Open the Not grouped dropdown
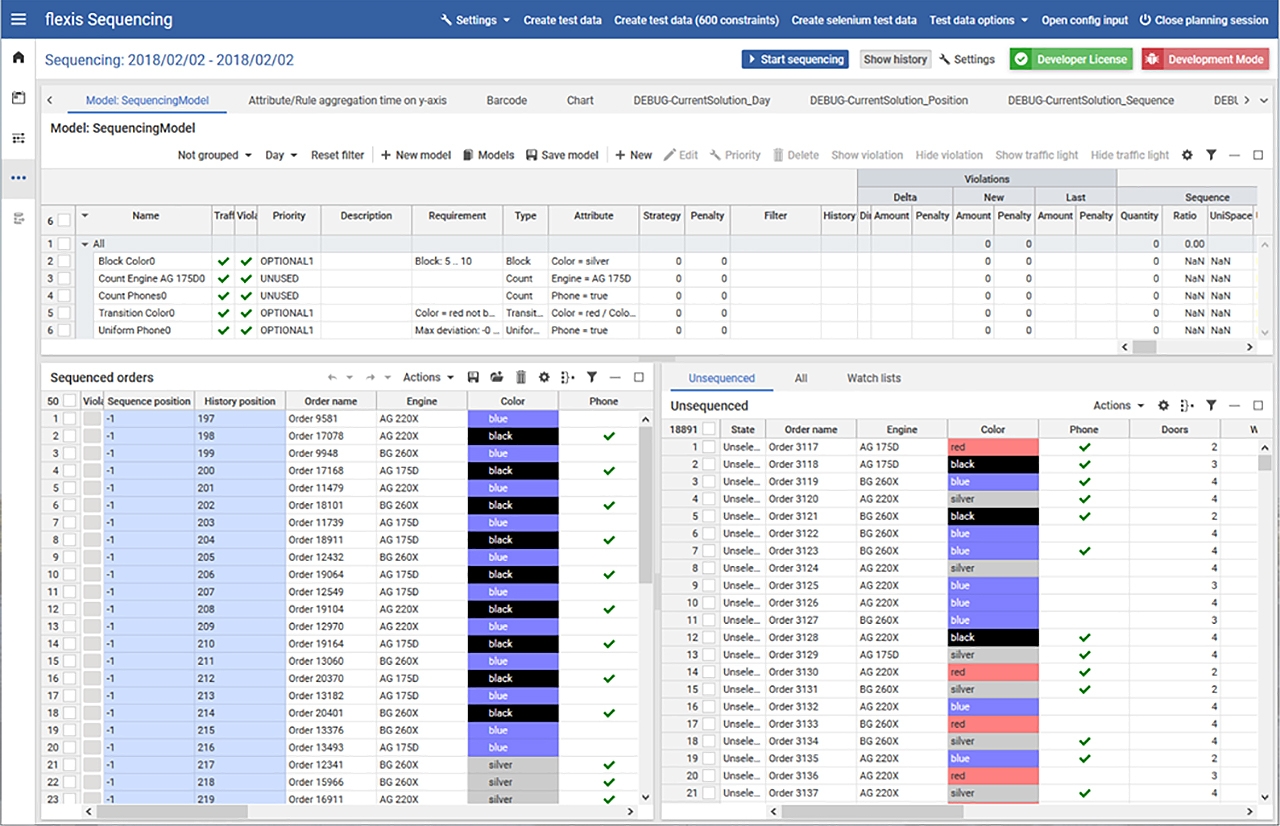The height and width of the screenshot is (826, 1280). [214, 155]
